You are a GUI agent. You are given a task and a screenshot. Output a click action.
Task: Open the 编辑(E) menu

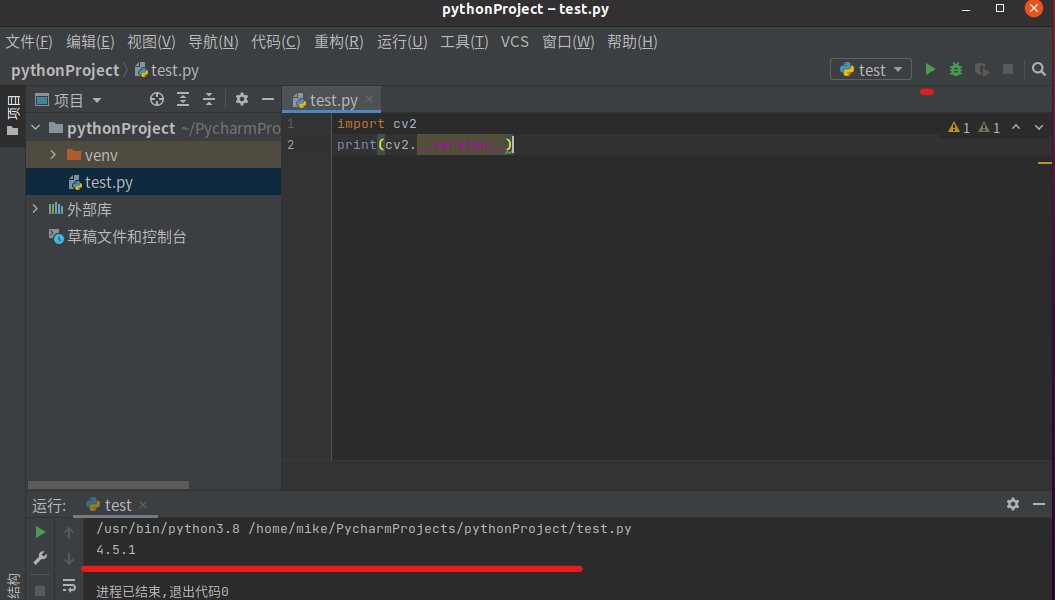point(90,42)
